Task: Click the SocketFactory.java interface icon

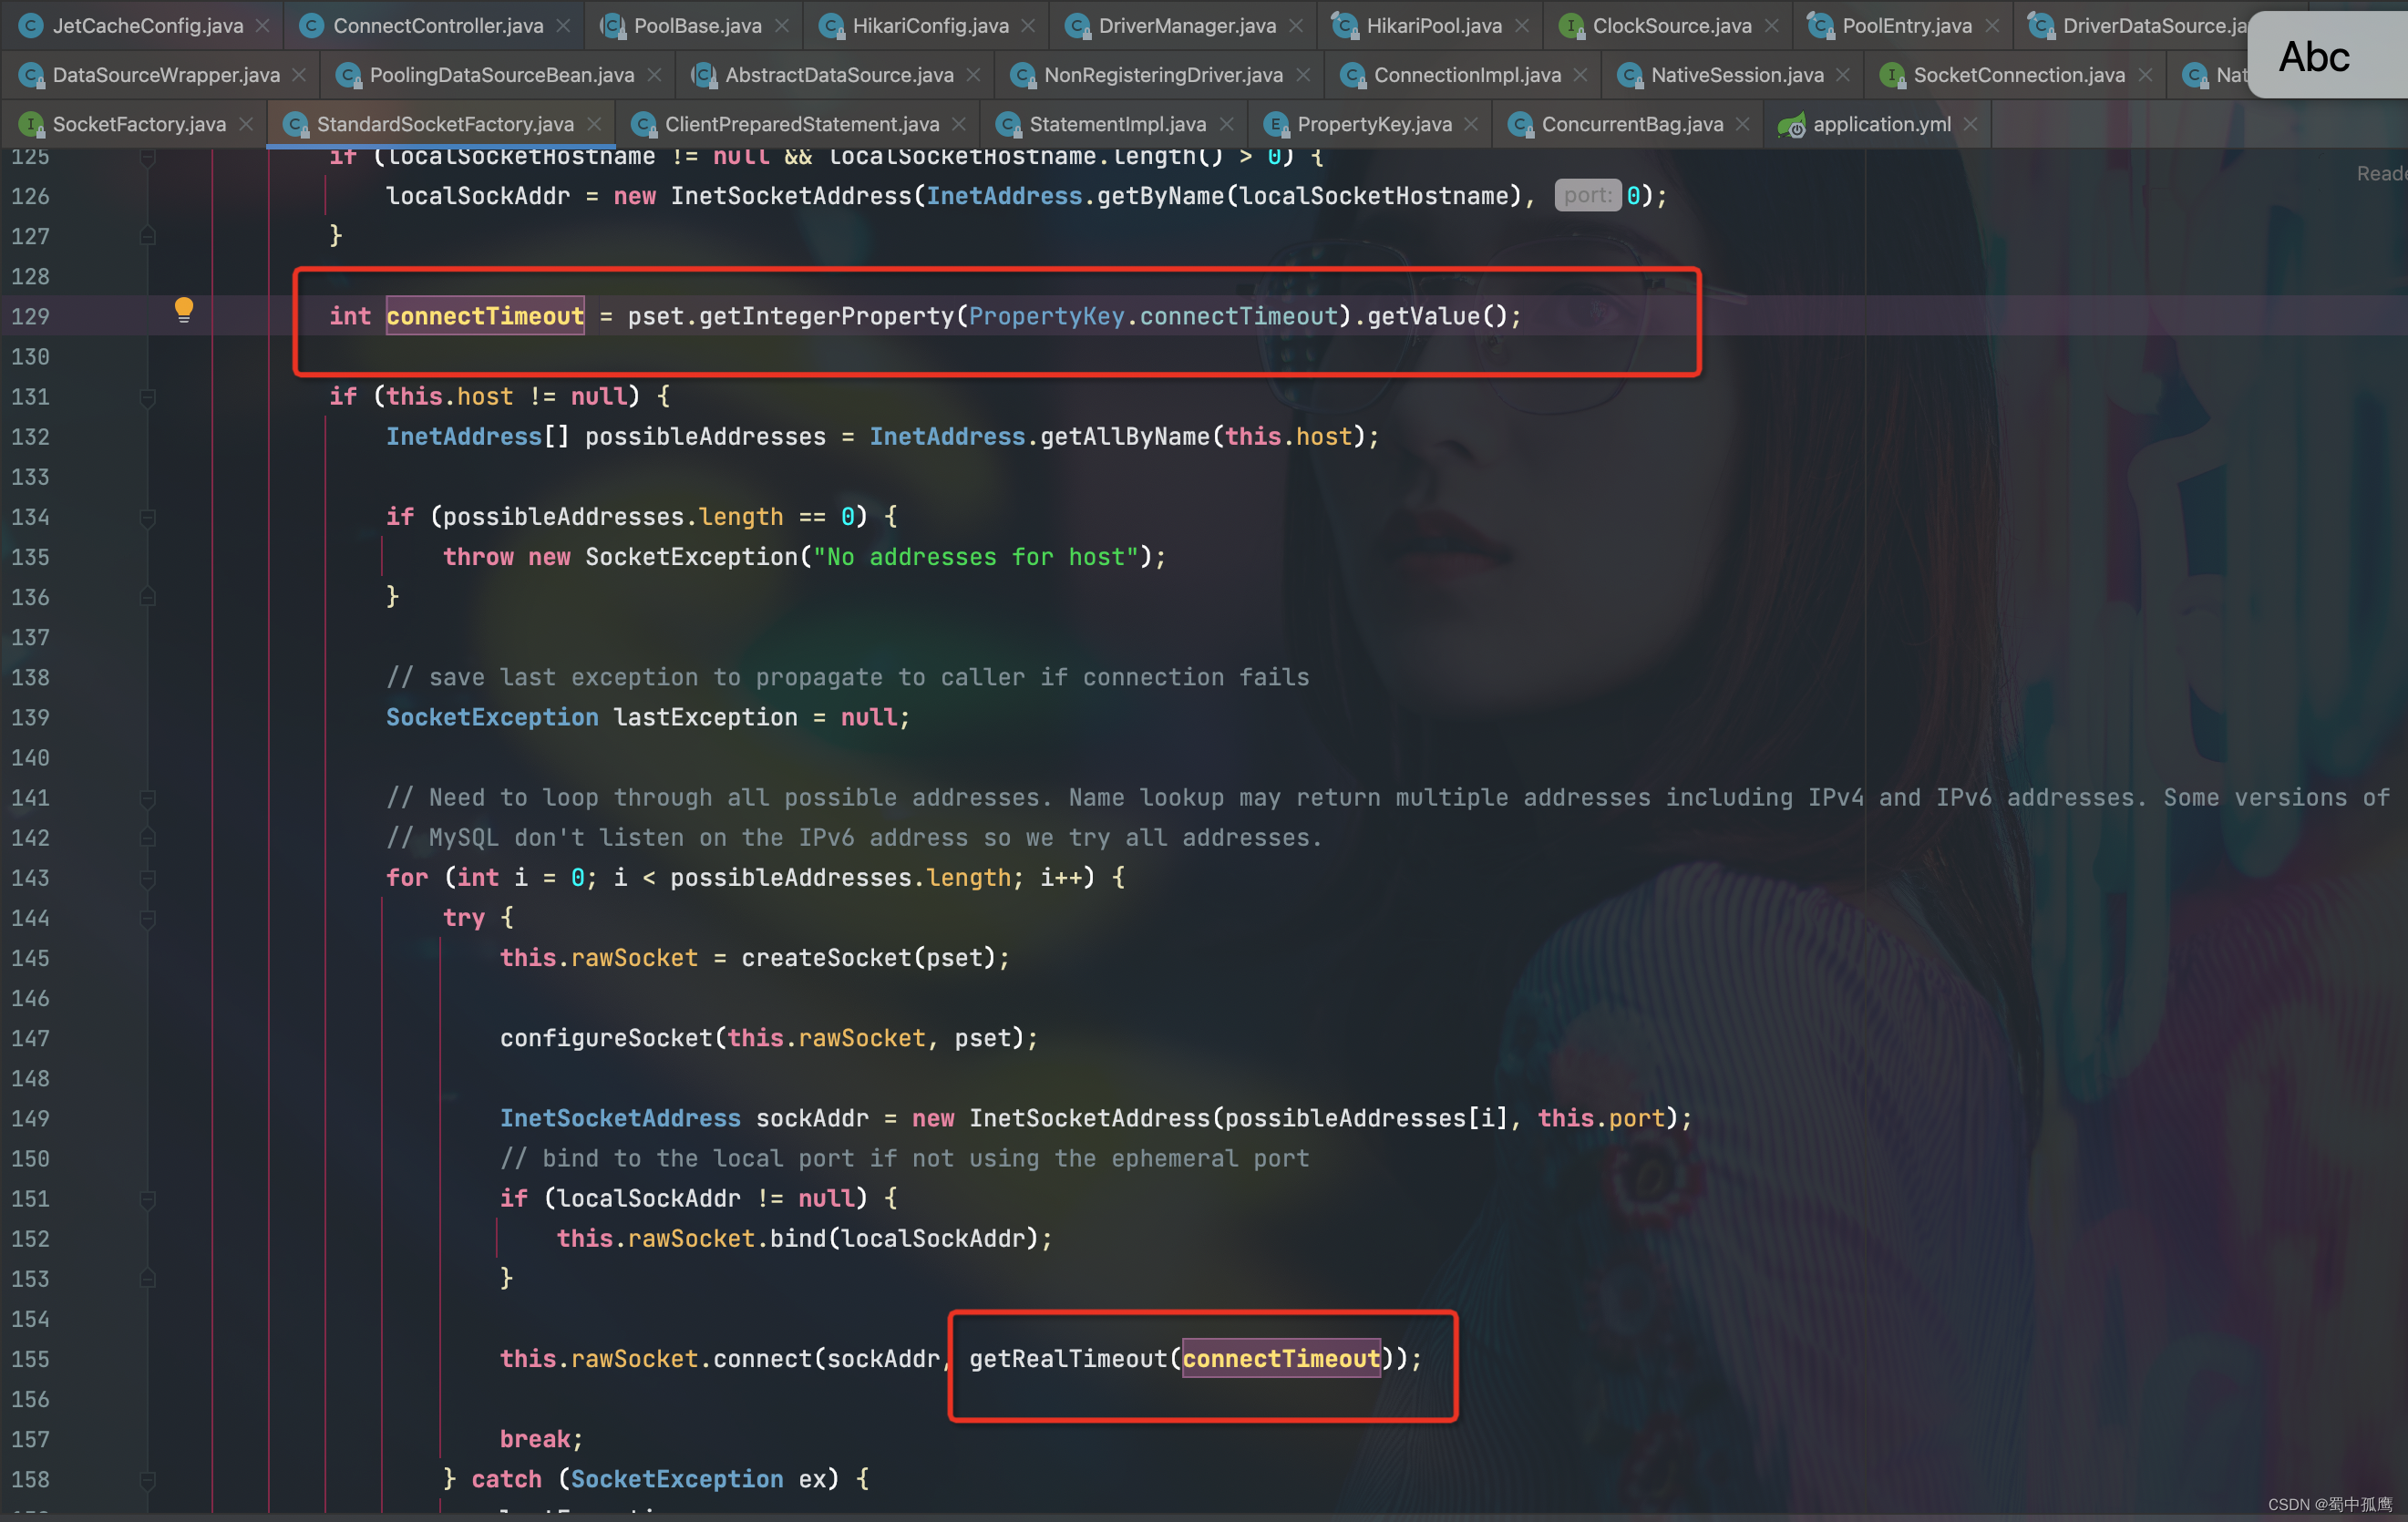Action: pos(31,125)
